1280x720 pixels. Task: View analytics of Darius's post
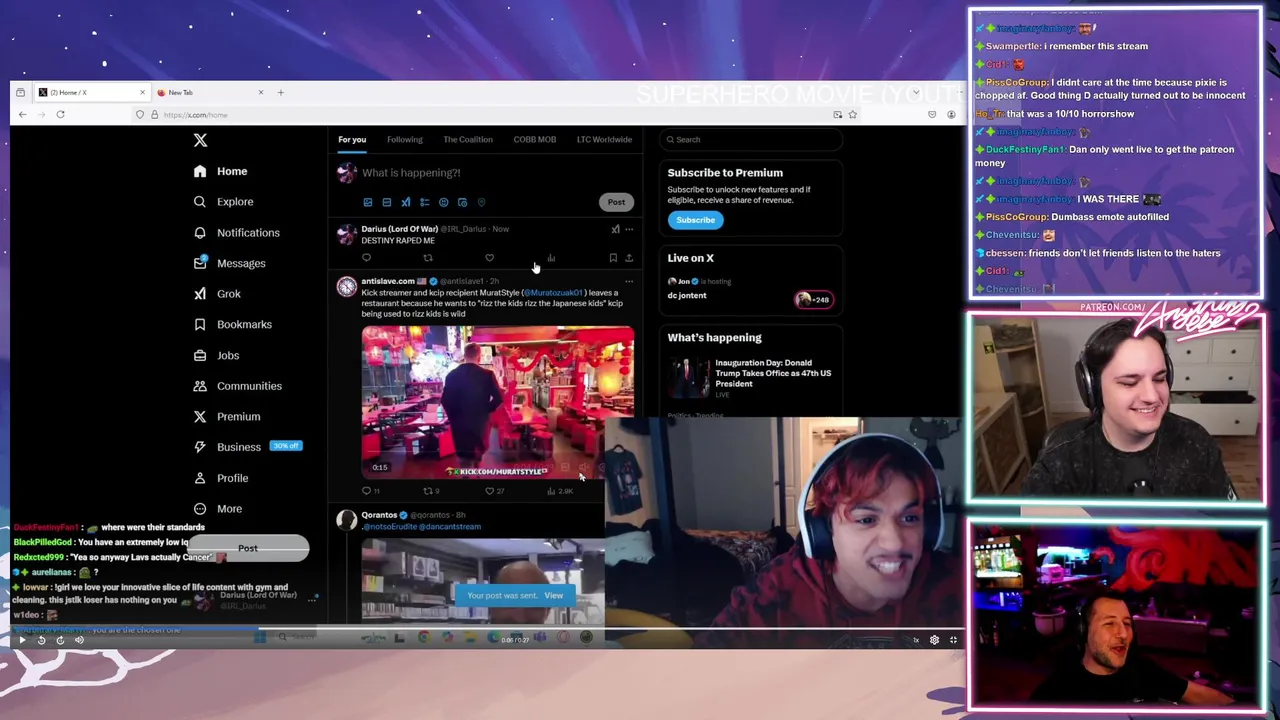(551, 258)
